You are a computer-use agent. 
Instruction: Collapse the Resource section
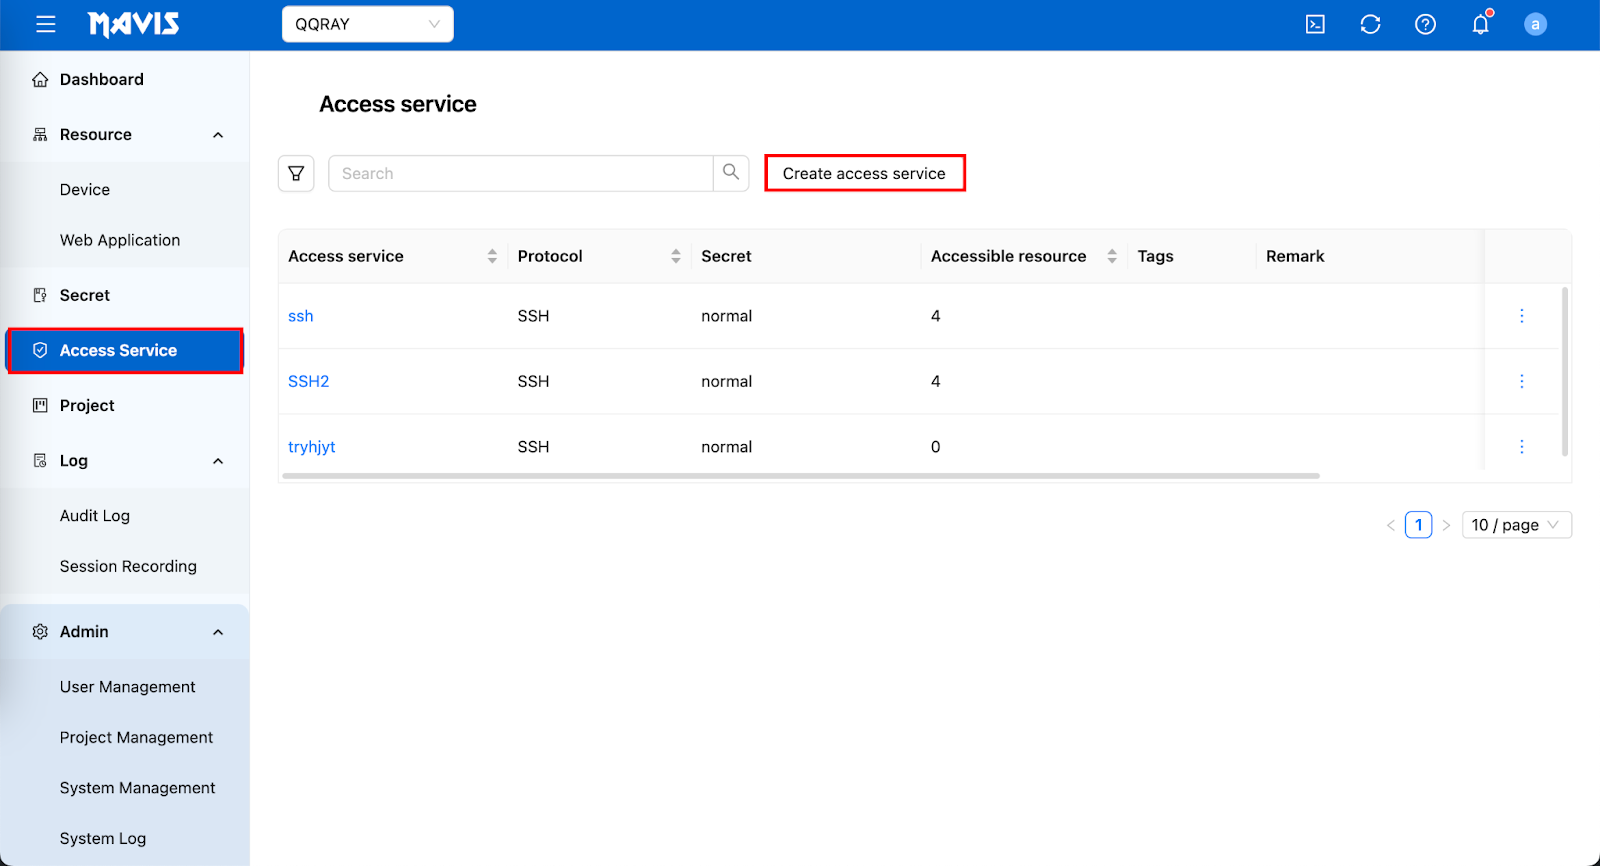coord(218,135)
